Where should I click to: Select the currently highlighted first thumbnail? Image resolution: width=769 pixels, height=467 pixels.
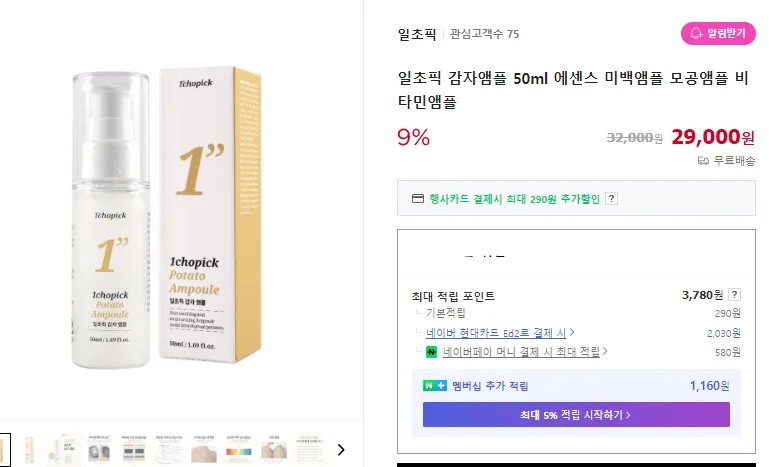click(4, 450)
